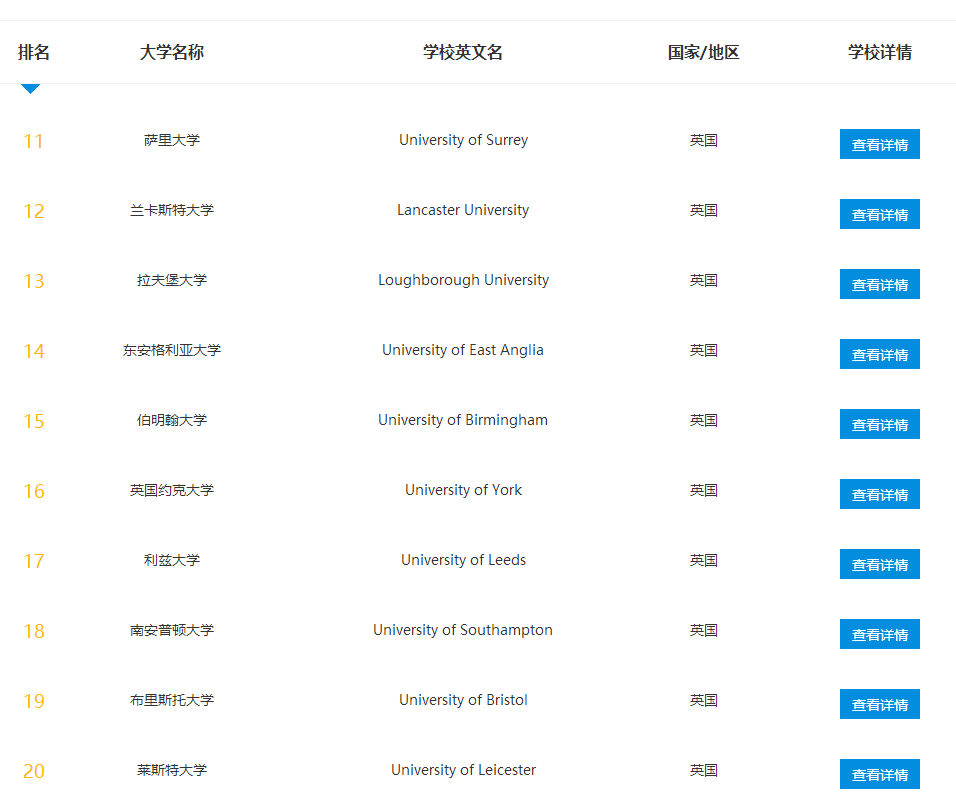This screenshot has height=806, width=956.
Task: Click the 国家/地区 column header
Action: point(704,52)
